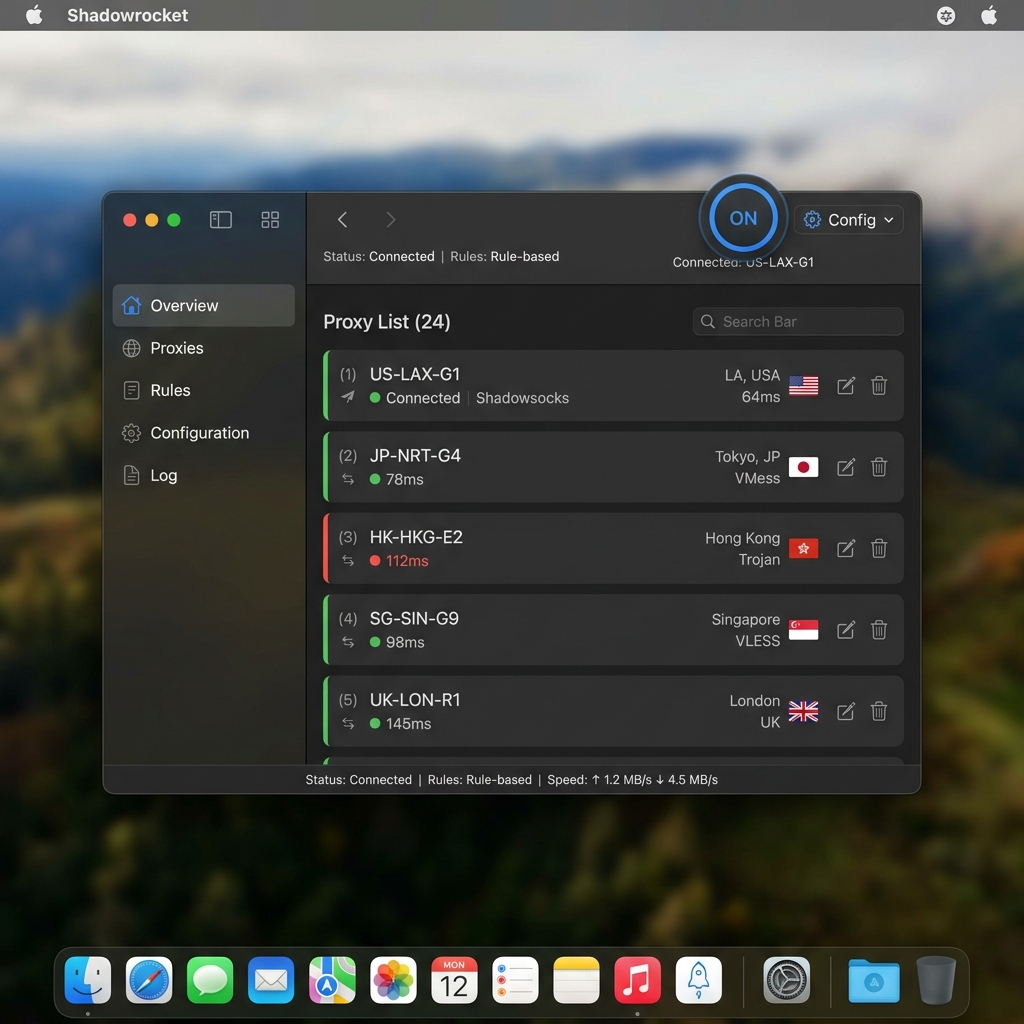This screenshot has height=1024, width=1024.
Task: Delete the JP-NRT-G4 proxy
Action: click(x=879, y=467)
